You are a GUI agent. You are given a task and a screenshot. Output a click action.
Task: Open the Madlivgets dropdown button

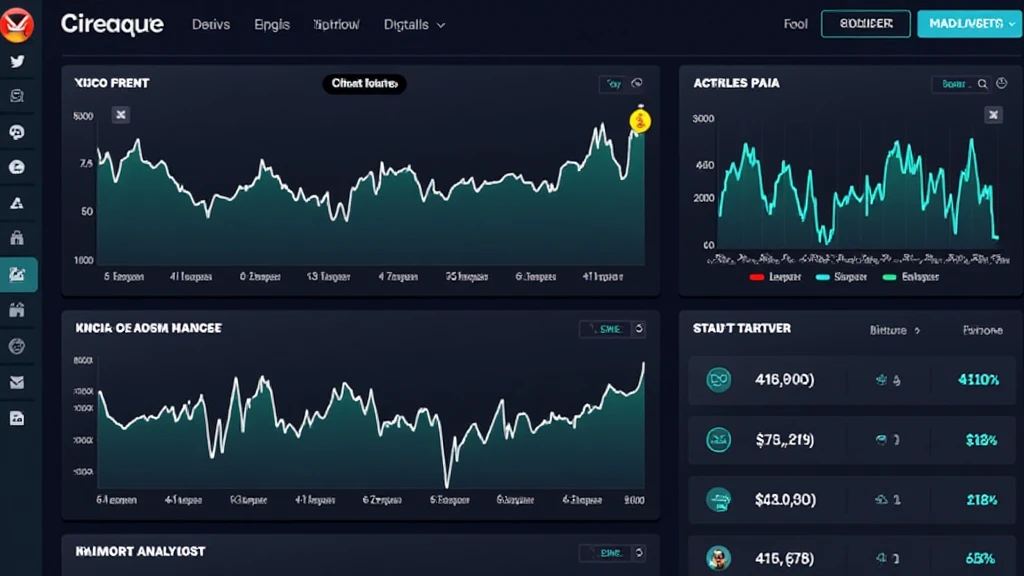965,24
